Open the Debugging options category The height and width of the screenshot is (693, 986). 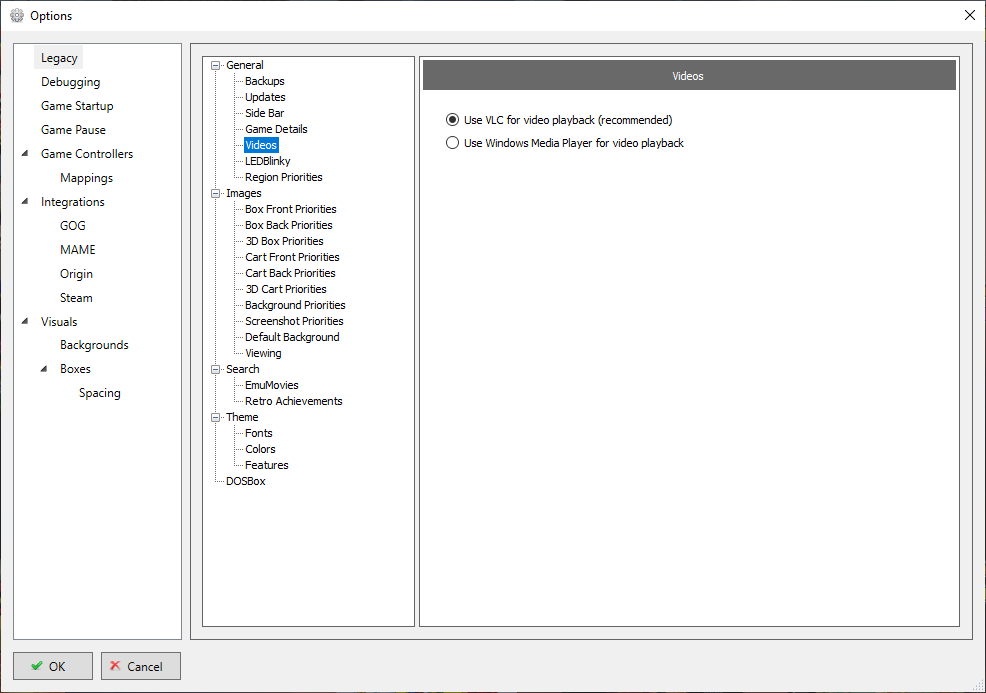[70, 82]
